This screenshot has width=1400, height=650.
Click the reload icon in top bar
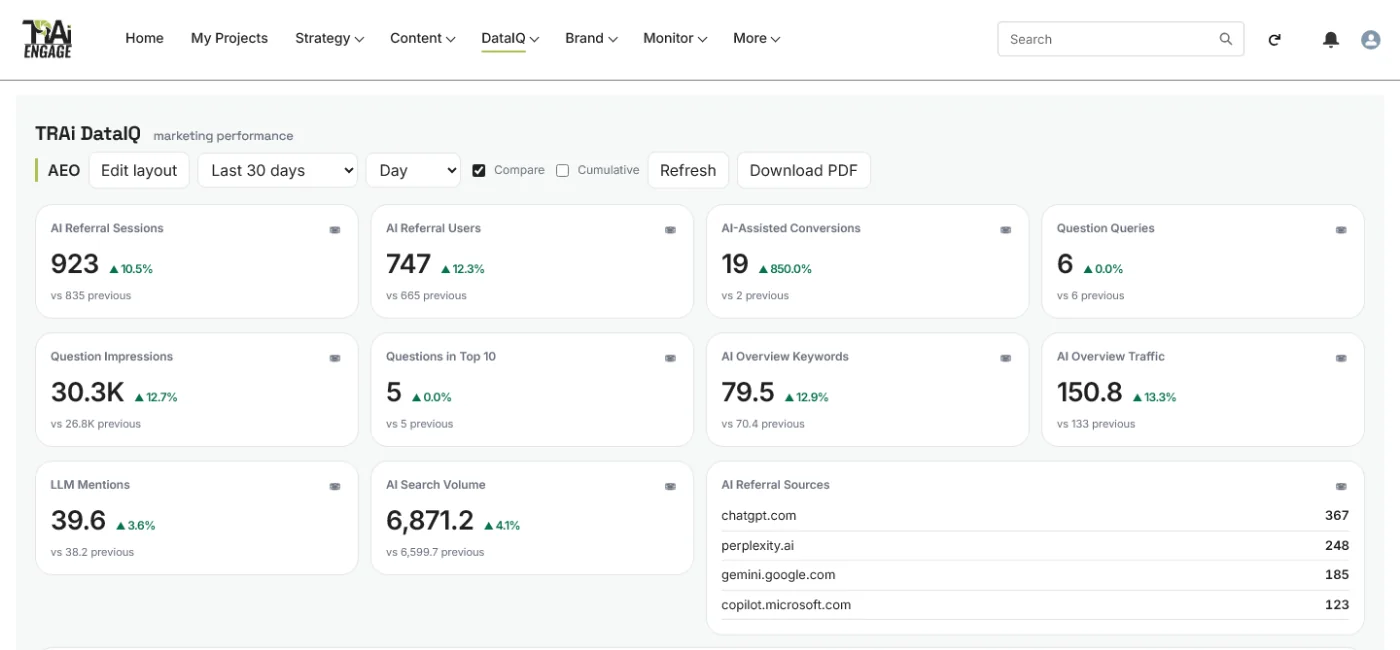coord(1275,40)
